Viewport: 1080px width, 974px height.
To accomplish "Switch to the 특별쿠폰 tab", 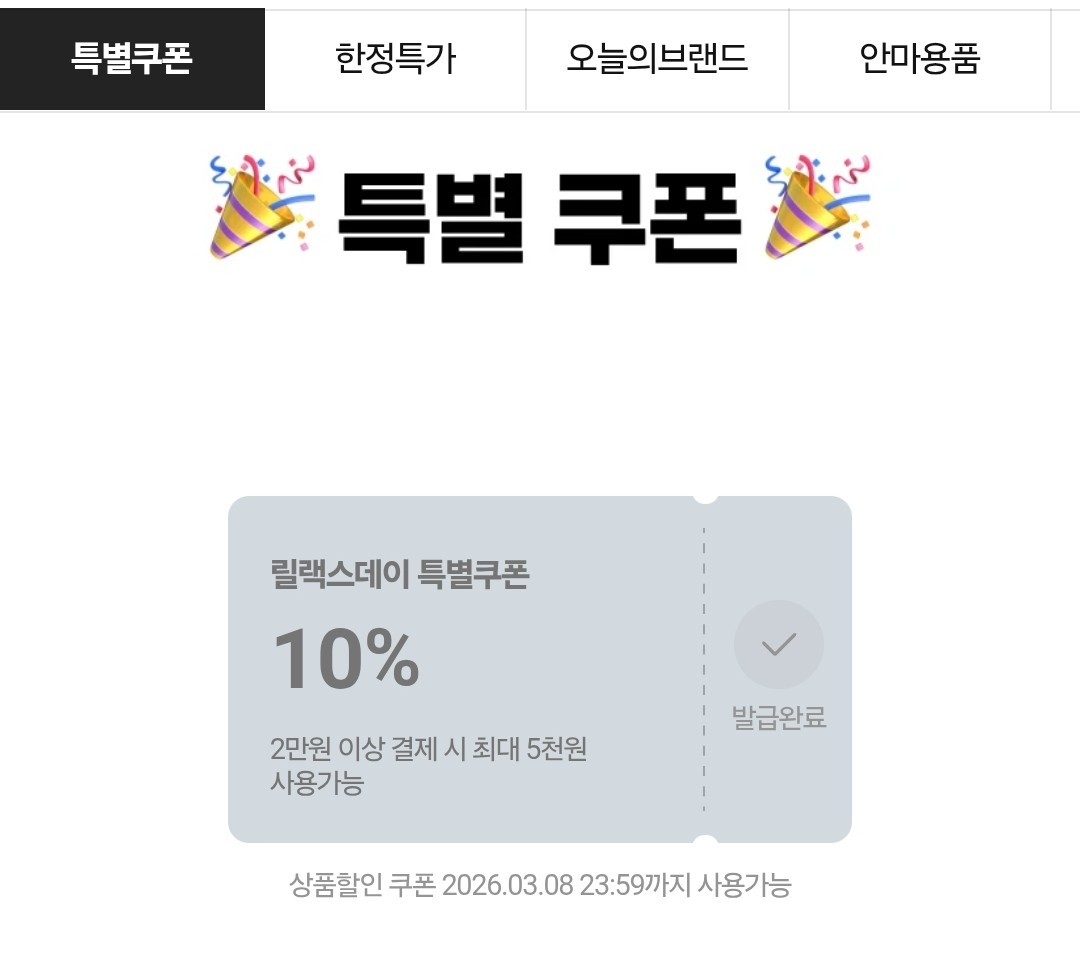I will pyautogui.click(x=132, y=60).
